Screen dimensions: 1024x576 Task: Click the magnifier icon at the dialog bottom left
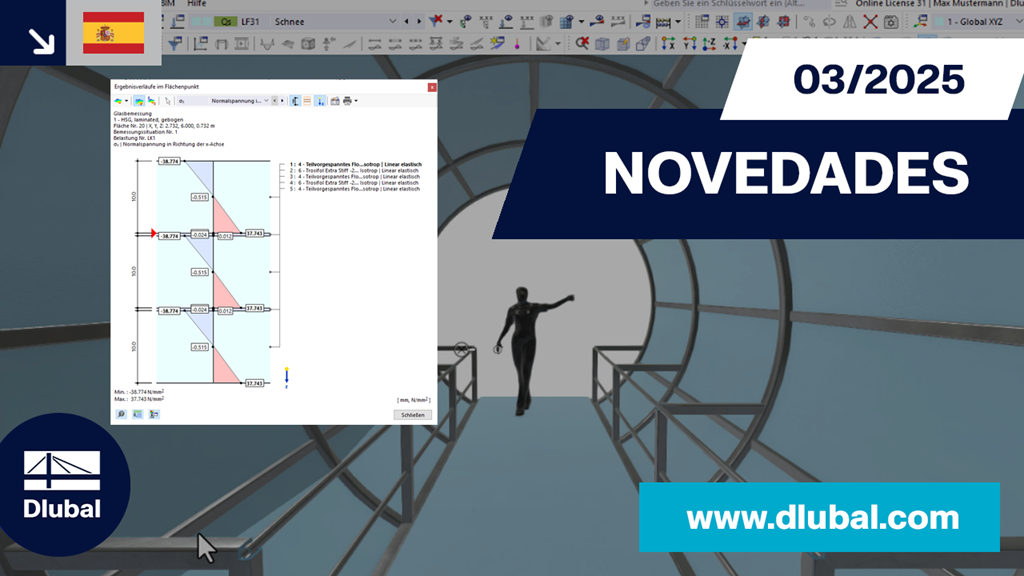(x=121, y=414)
